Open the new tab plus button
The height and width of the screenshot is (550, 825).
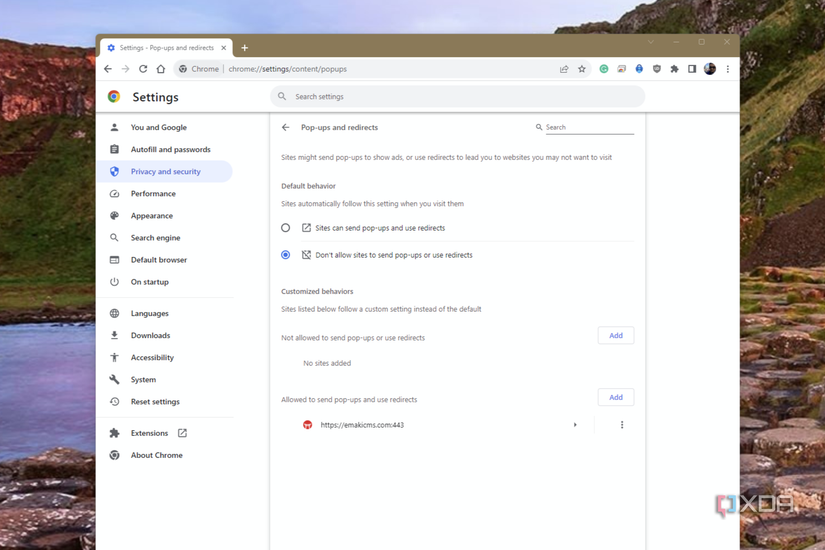pos(245,48)
